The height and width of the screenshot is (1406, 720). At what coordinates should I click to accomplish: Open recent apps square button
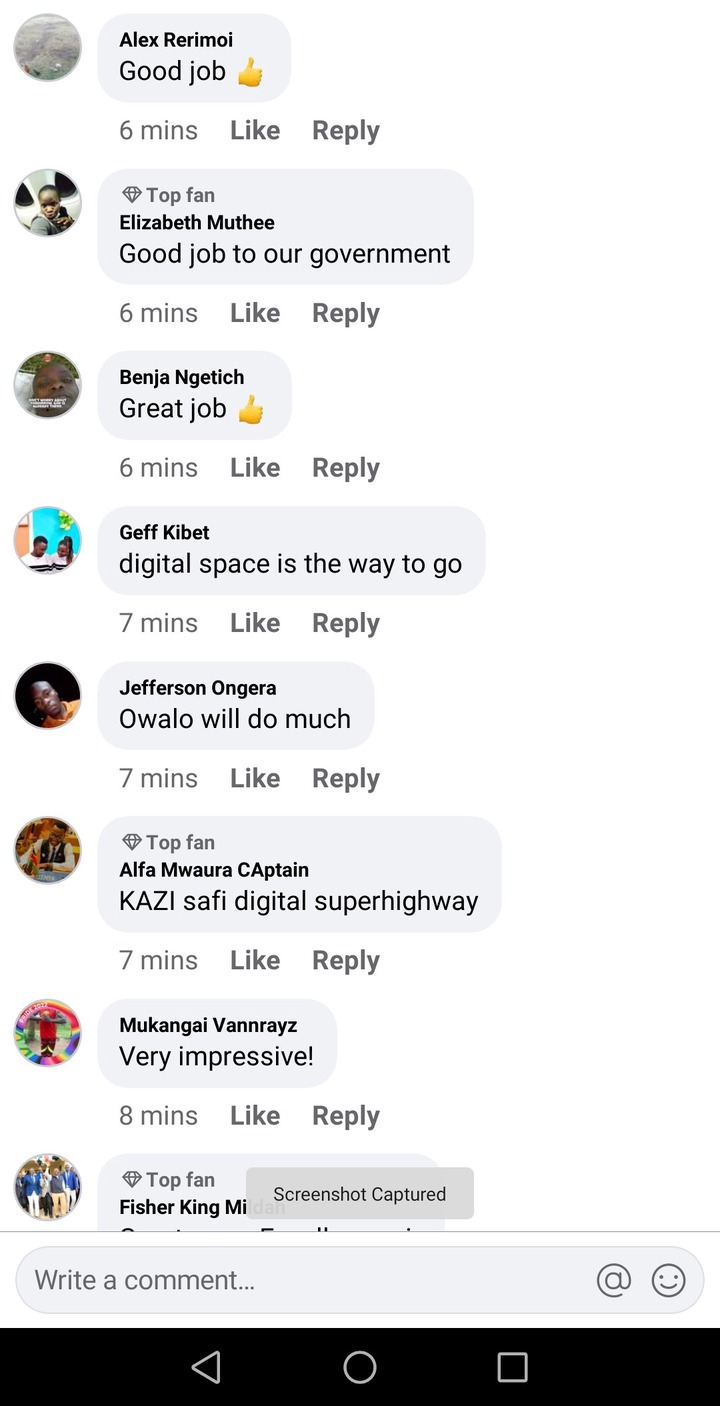(512, 1367)
